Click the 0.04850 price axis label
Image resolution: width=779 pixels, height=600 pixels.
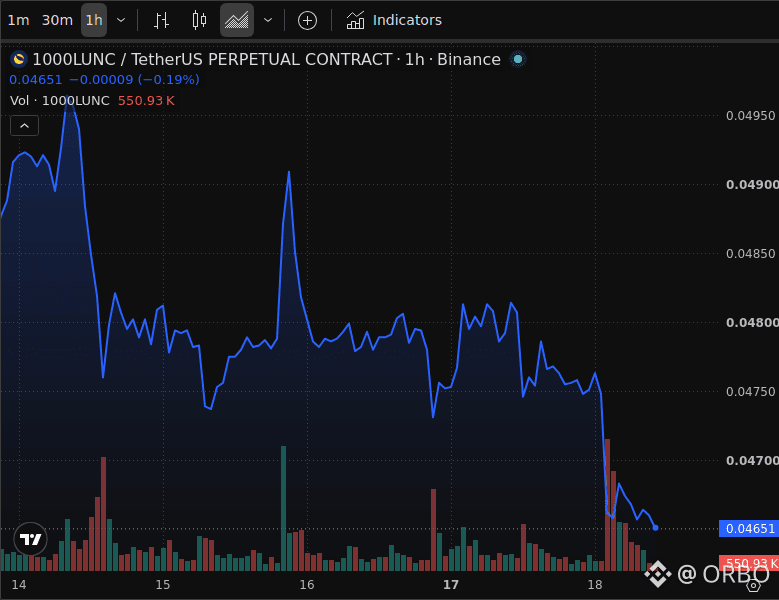coord(751,254)
